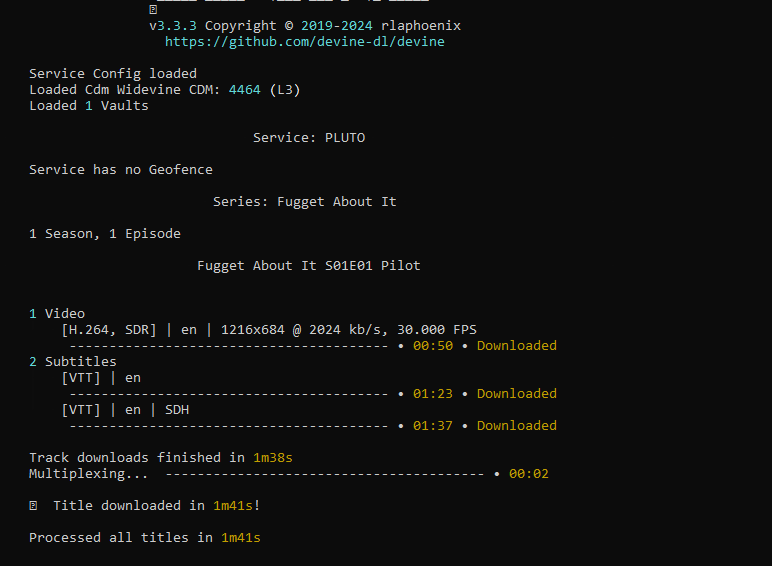Click the video track progress bar
The width and height of the screenshot is (772, 566).
[228, 346]
